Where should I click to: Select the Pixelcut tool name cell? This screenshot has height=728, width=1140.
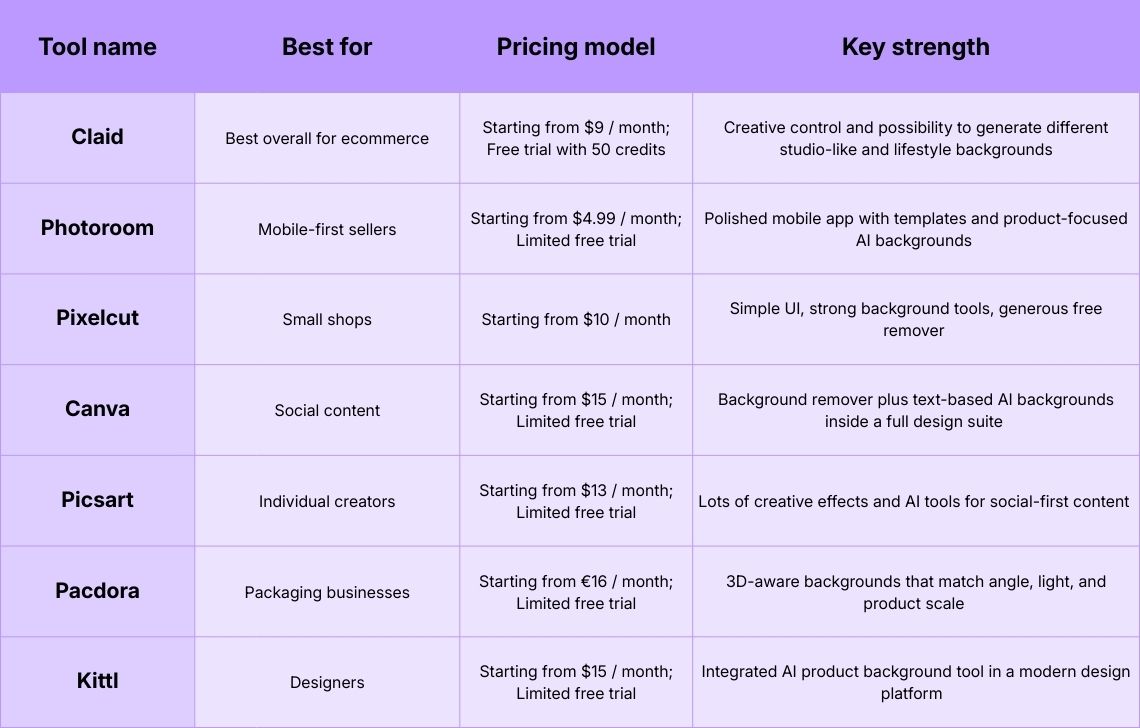(97, 319)
